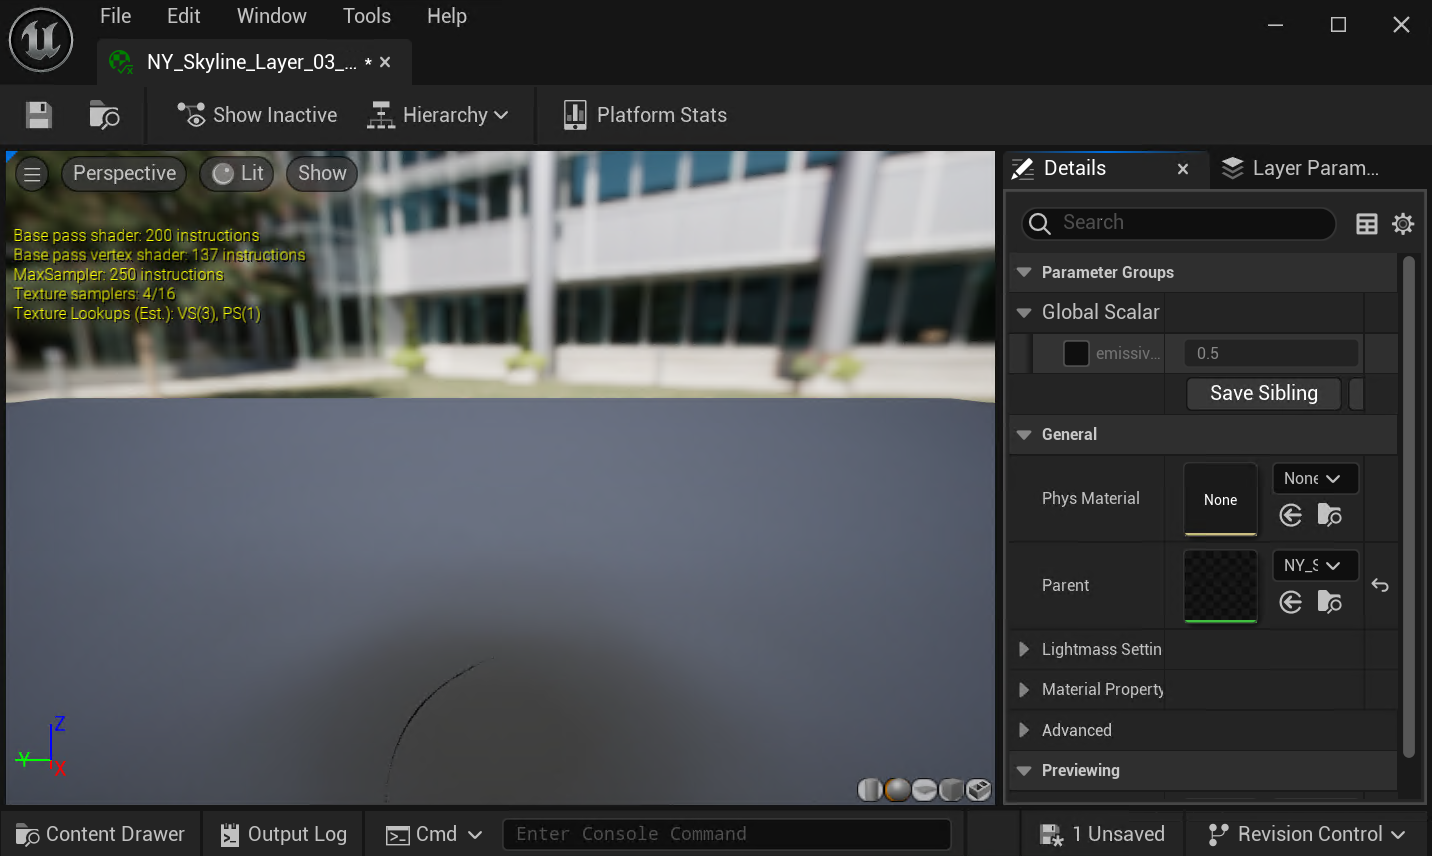The width and height of the screenshot is (1432, 856).
Task: Use selected asset for Phys Material
Action: tap(1291, 515)
